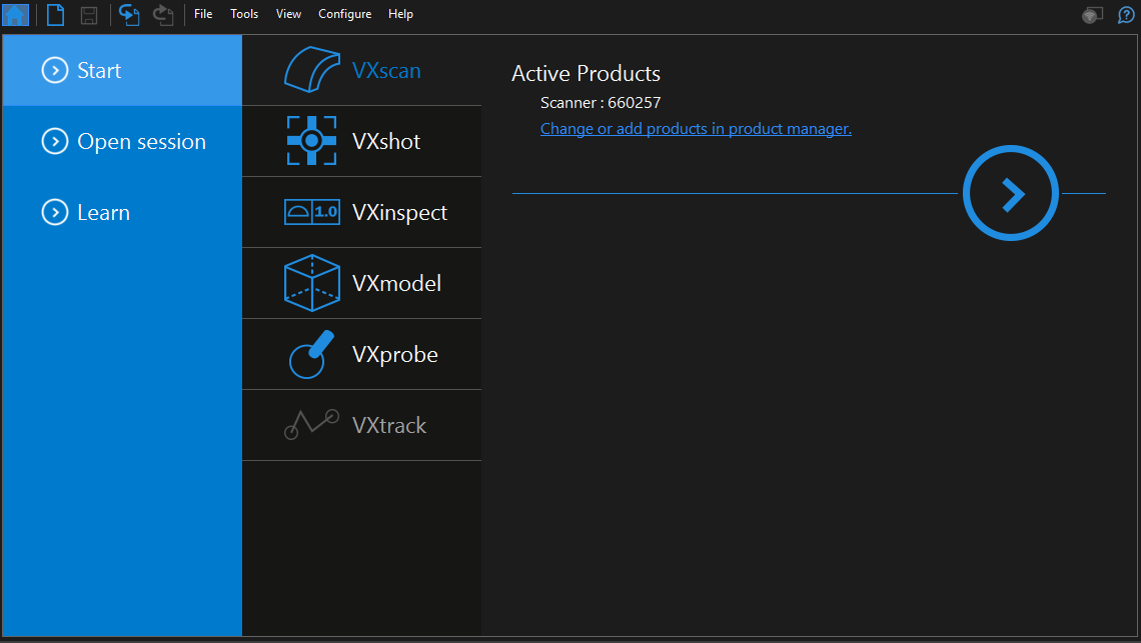Open the File menu

(x=203, y=14)
